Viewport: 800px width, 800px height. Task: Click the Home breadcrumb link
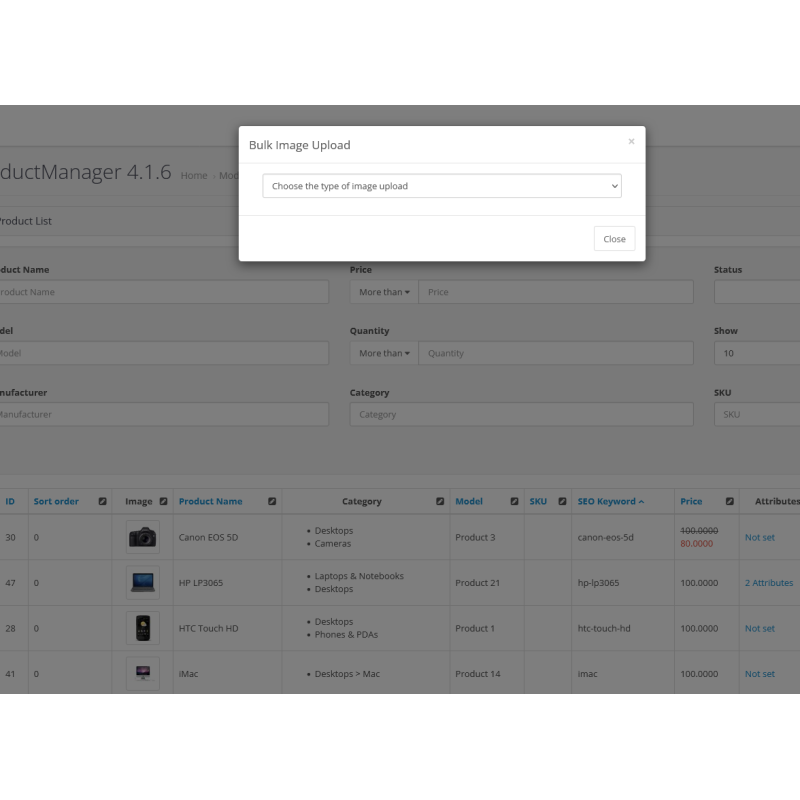pyautogui.click(x=194, y=176)
